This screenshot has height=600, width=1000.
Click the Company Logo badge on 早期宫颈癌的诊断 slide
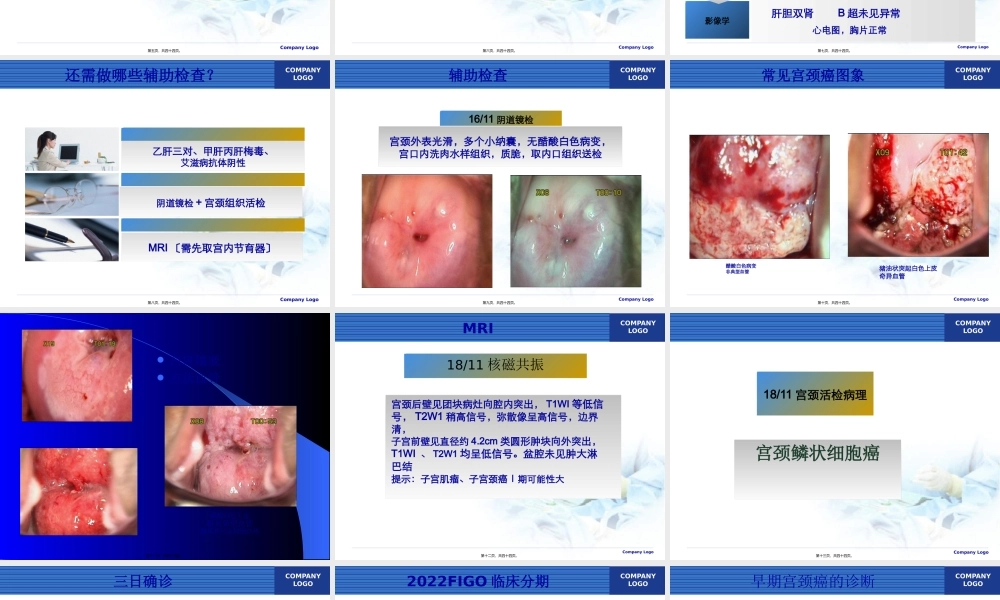click(970, 579)
